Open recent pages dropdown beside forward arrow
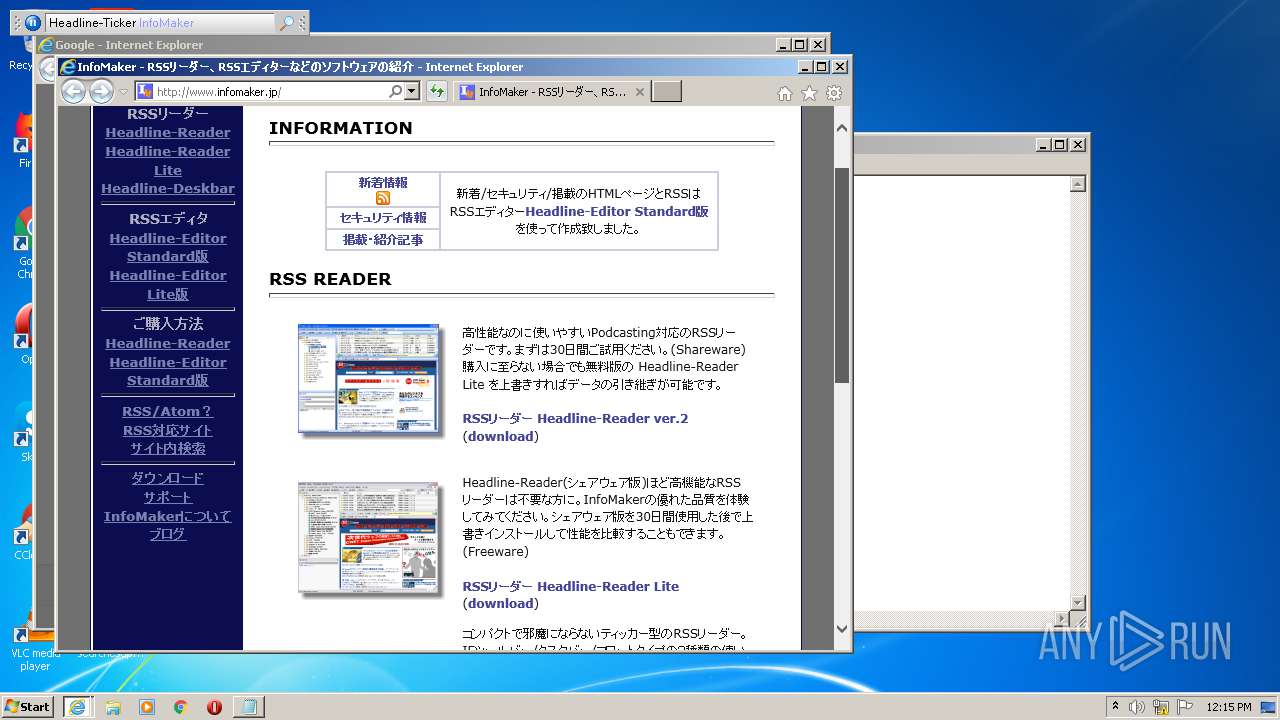Screen dimensions: 1280x720 point(124,92)
